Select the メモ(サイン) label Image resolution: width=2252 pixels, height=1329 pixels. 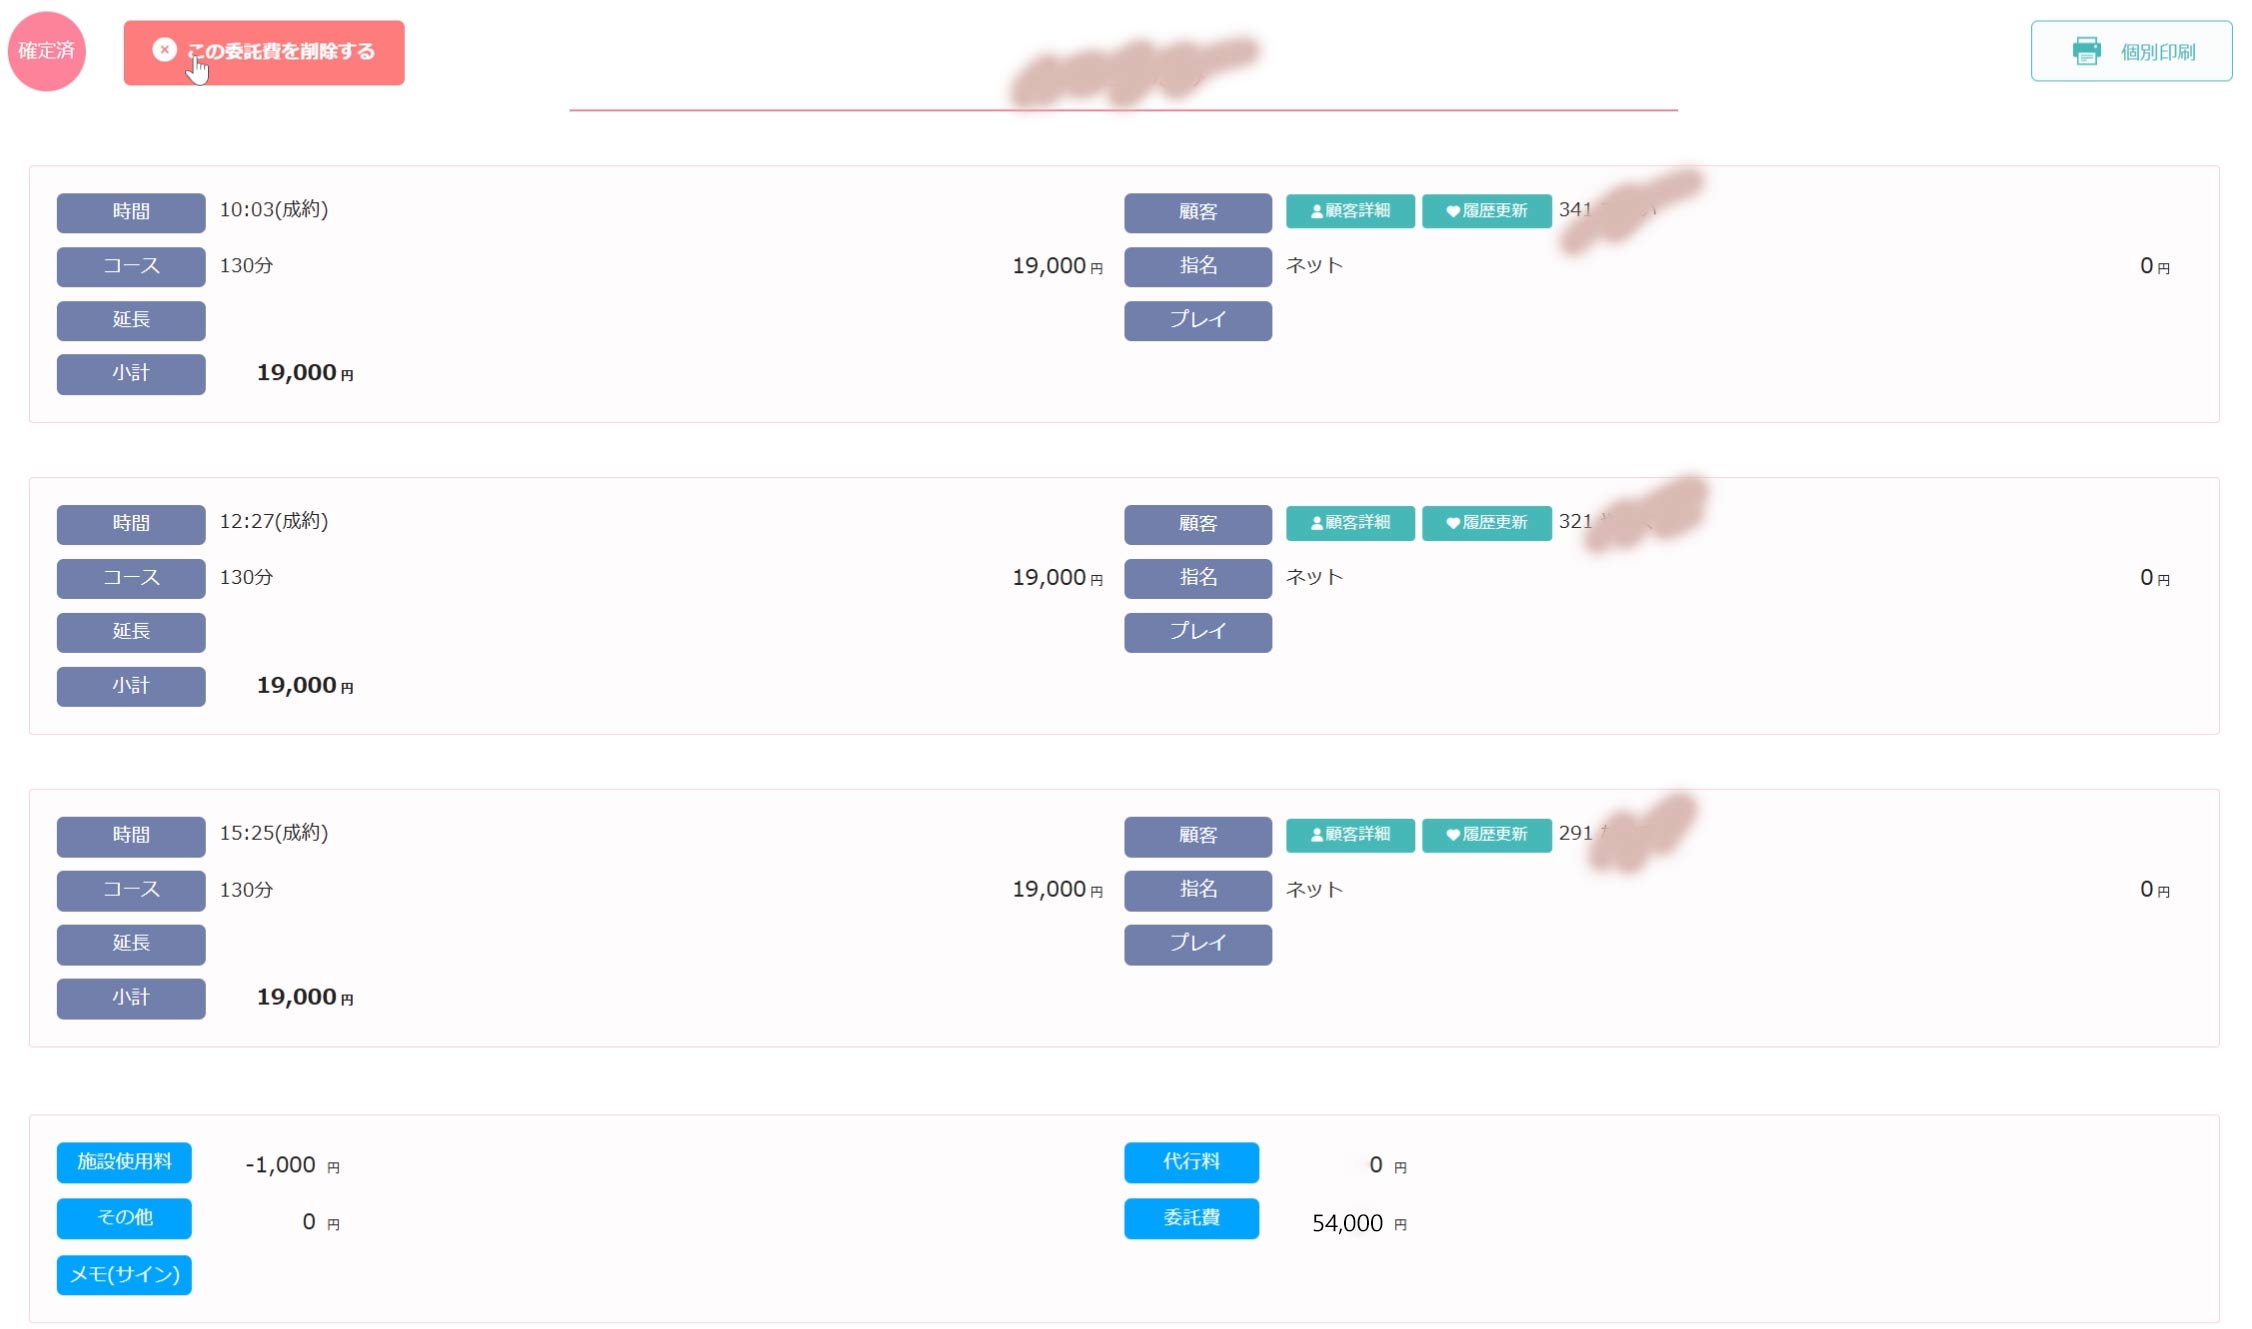(x=124, y=1275)
